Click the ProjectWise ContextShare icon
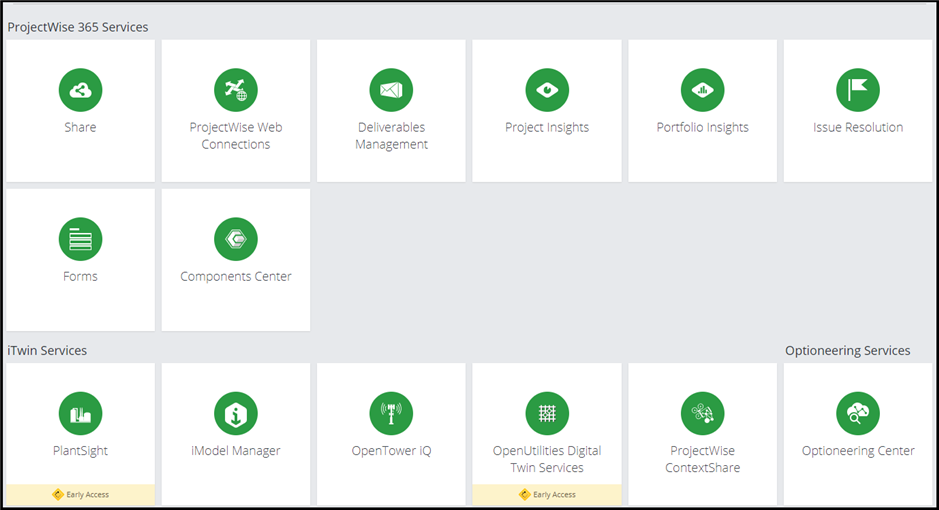The height and width of the screenshot is (510, 939). tap(702, 414)
